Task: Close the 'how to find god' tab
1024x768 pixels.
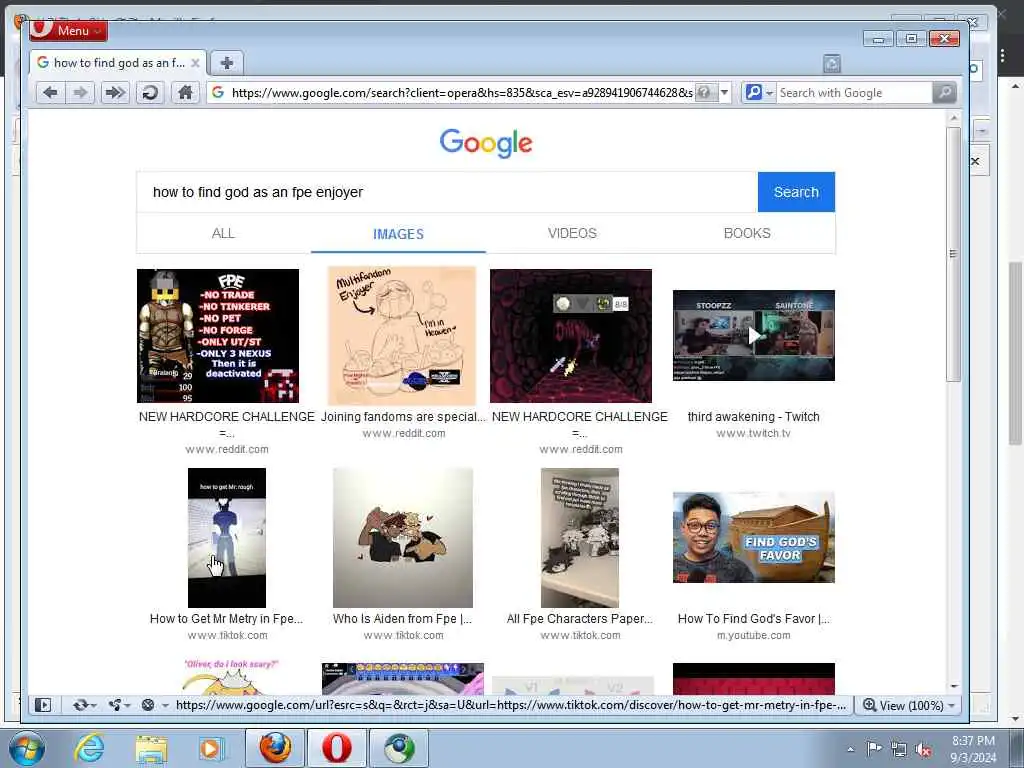Action: click(x=195, y=63)
